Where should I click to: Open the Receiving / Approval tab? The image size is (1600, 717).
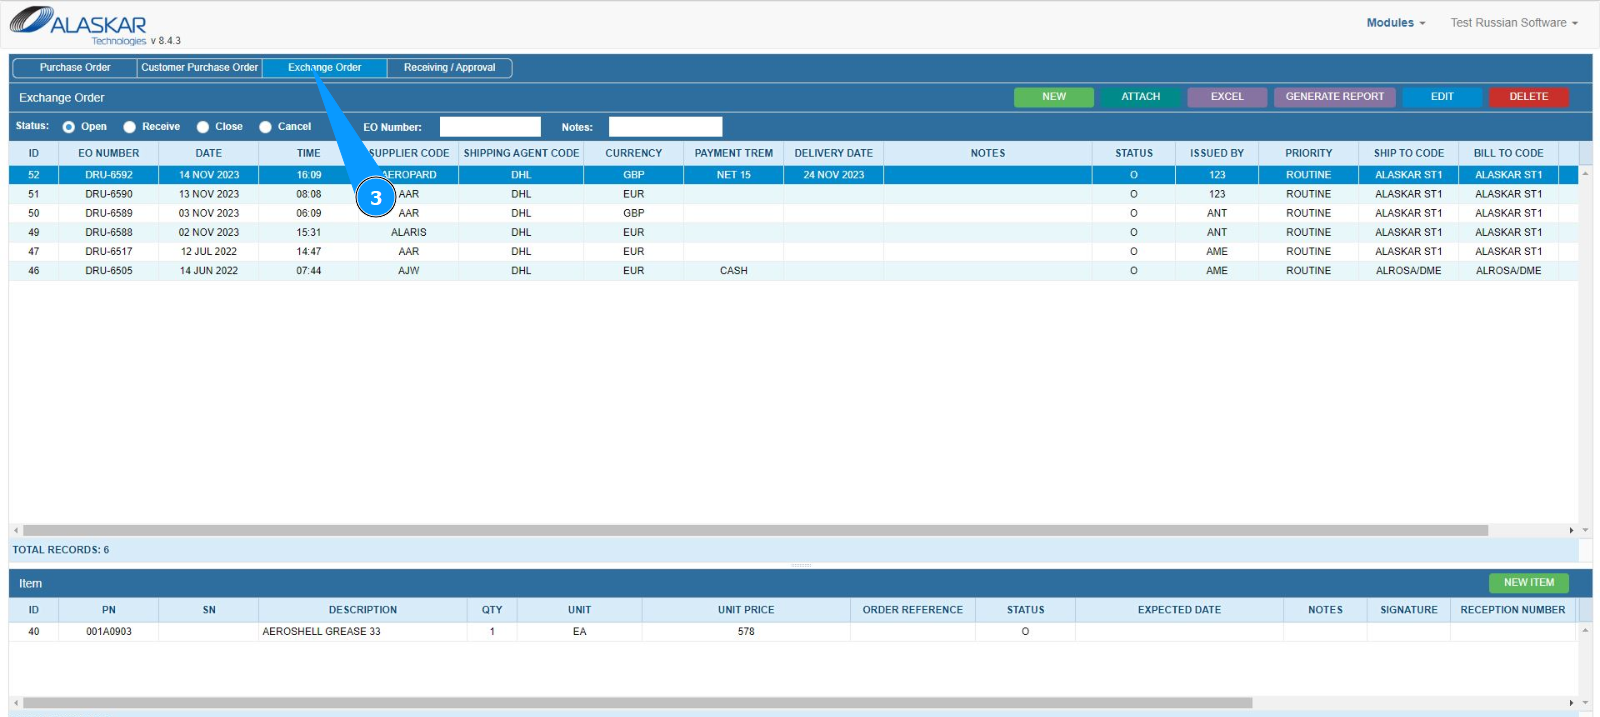(x=449, y=68)
